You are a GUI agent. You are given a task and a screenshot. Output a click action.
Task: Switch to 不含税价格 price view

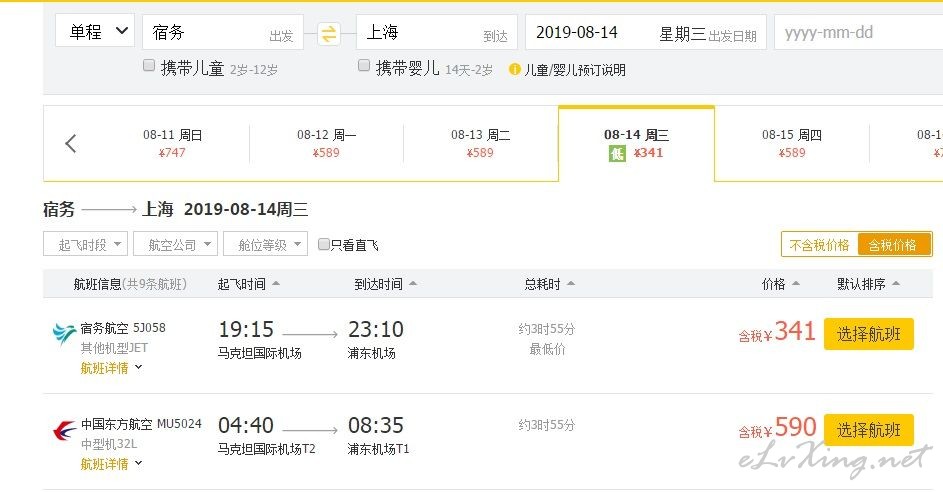819,245
